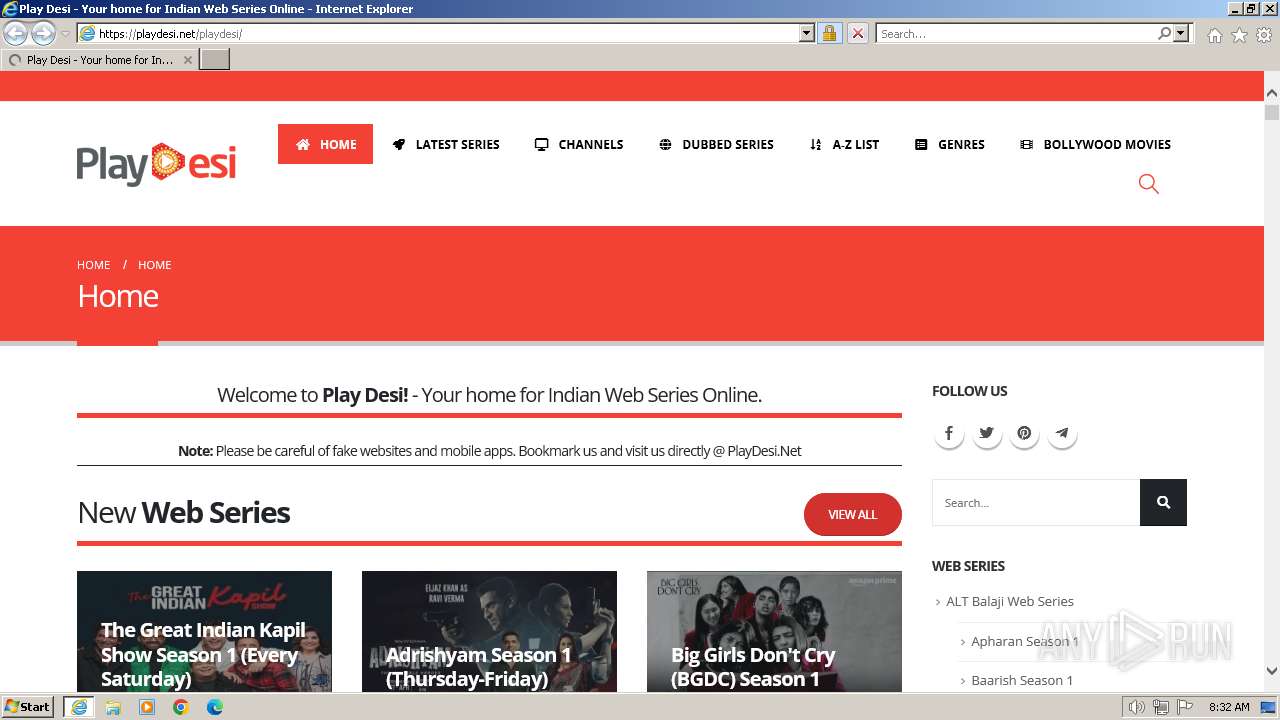Open the A-Z LIST menu item
This screenshot has height=720, width=1280.
pyautogui.click(x=844, y=144)
